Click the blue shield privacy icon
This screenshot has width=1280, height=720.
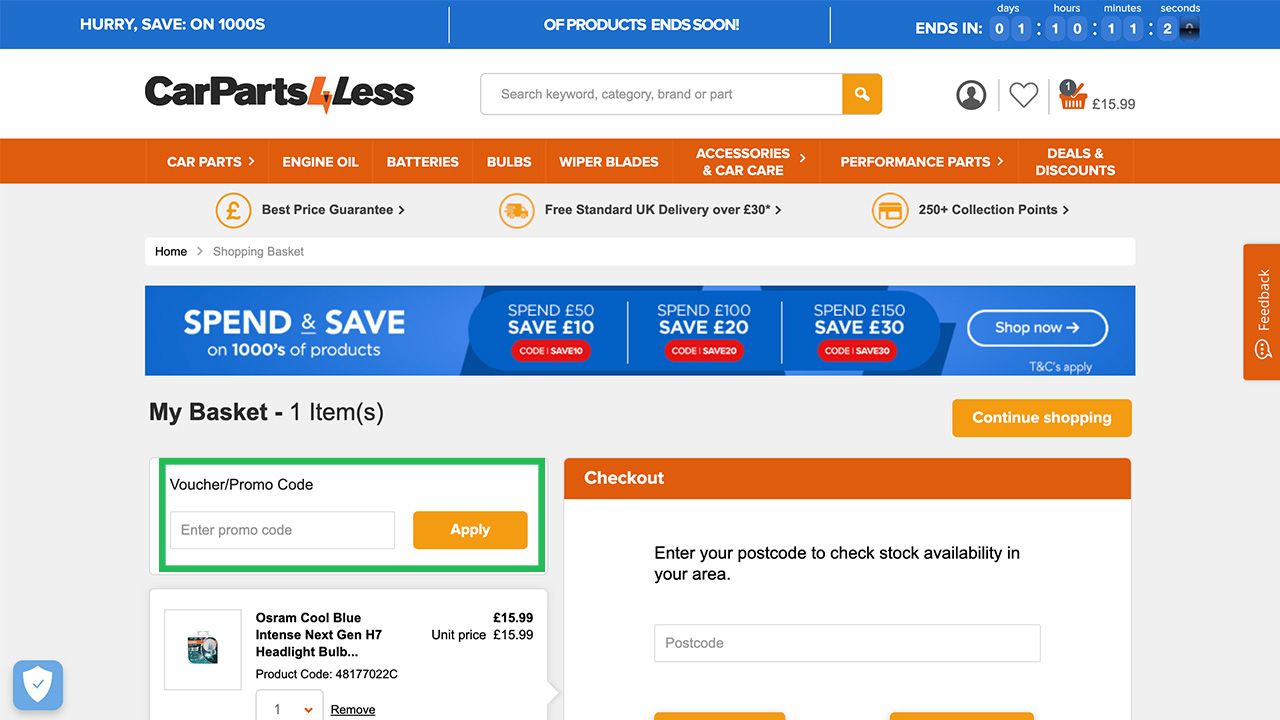pos(38,685)
